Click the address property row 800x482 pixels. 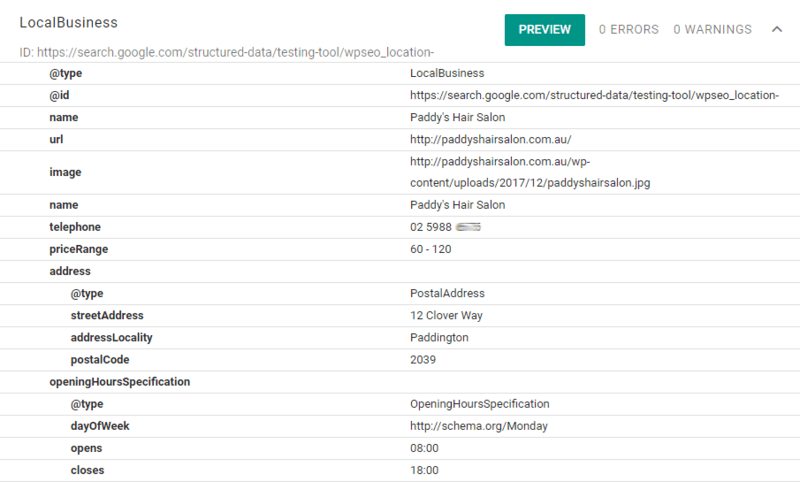click(x=400, y=271)
